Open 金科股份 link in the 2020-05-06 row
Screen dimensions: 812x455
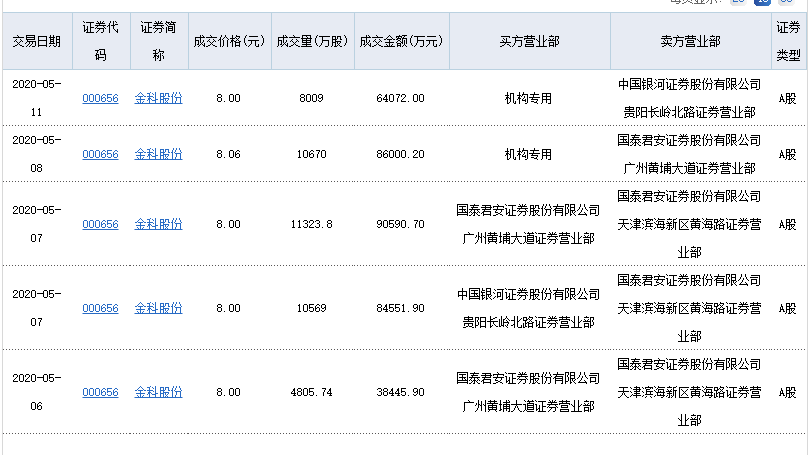[x=158, y=392]
